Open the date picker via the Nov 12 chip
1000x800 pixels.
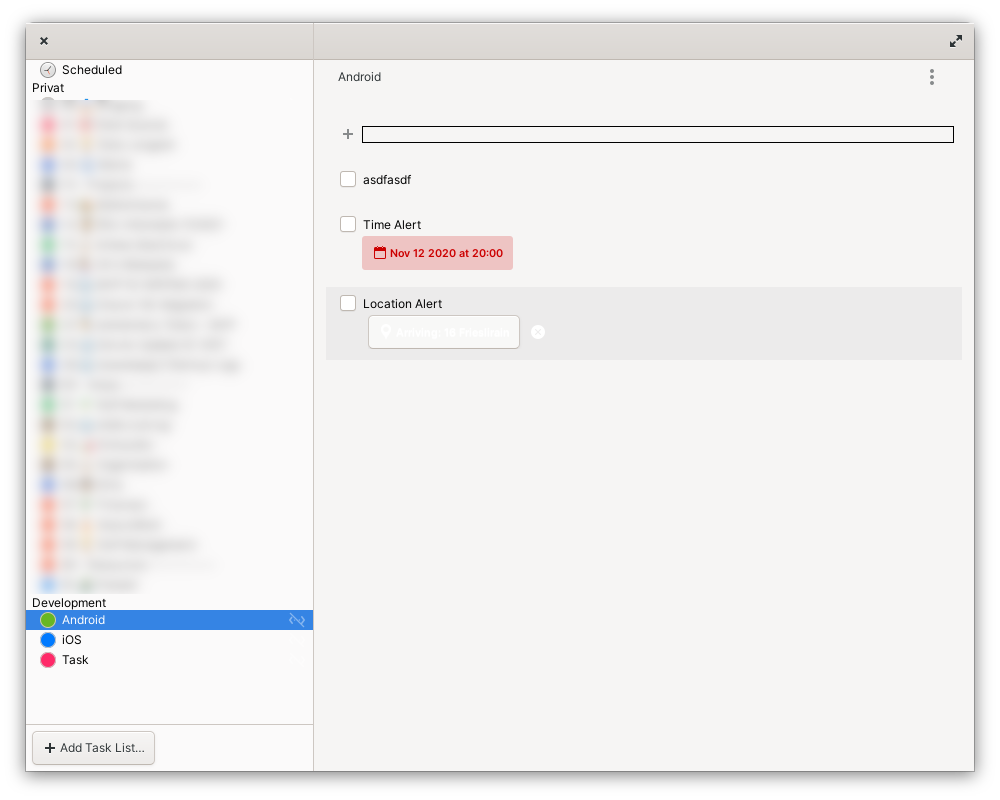coord(437,252)
